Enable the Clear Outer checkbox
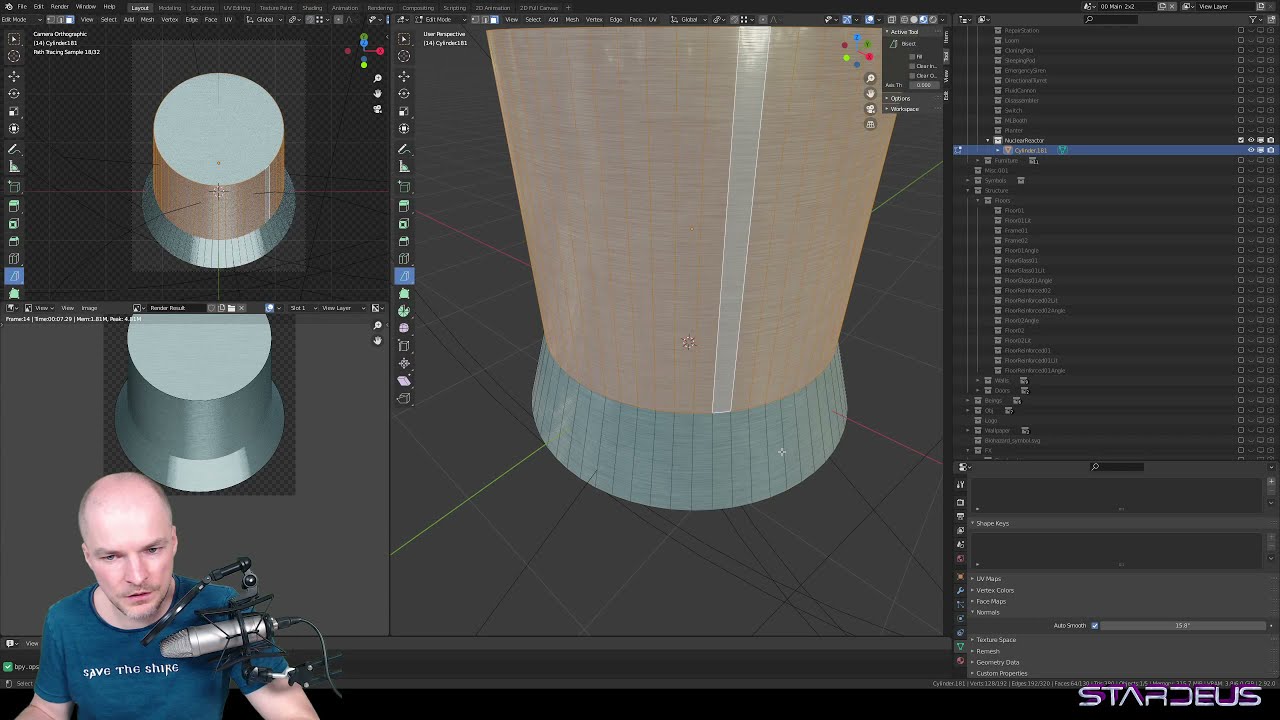This screenshot has height=720, width=1280. 912,75
